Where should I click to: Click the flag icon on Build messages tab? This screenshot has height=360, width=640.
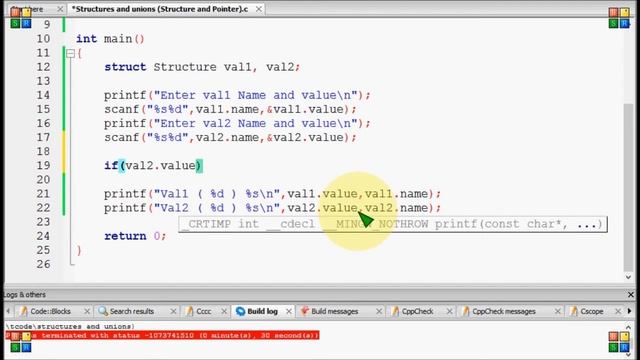[304, 311]
